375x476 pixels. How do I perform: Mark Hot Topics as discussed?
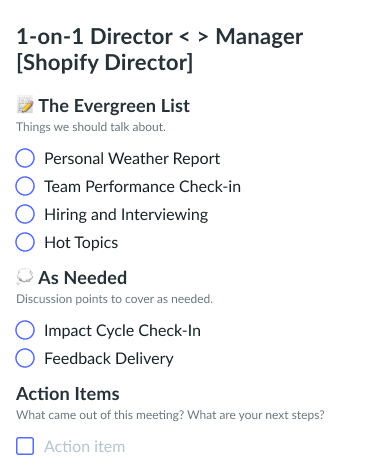(x=25, y=242)
